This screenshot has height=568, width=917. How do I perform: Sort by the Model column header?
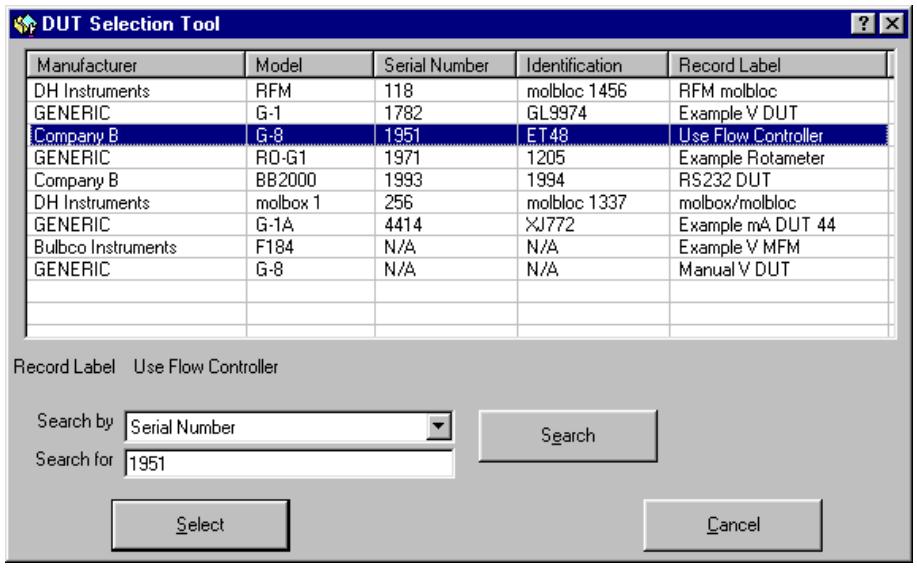point(309,65)
